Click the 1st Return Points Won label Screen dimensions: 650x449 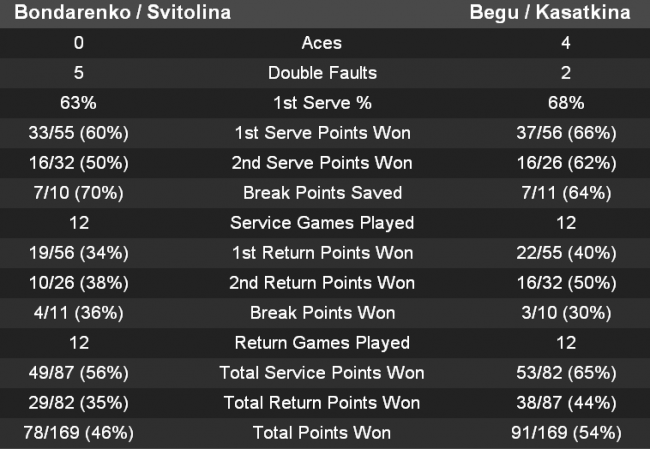click(321, 253)
